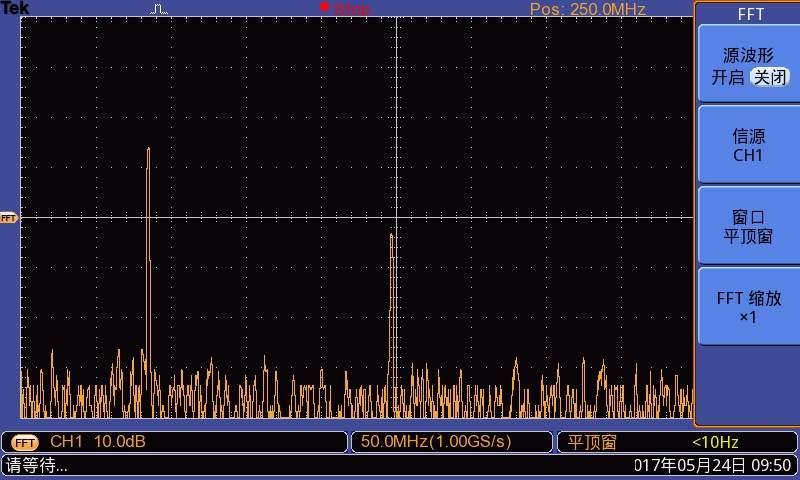This screenshot has height=480, width=800.
Task: Select the FFT menu title
Action: (x=751, y=14)
